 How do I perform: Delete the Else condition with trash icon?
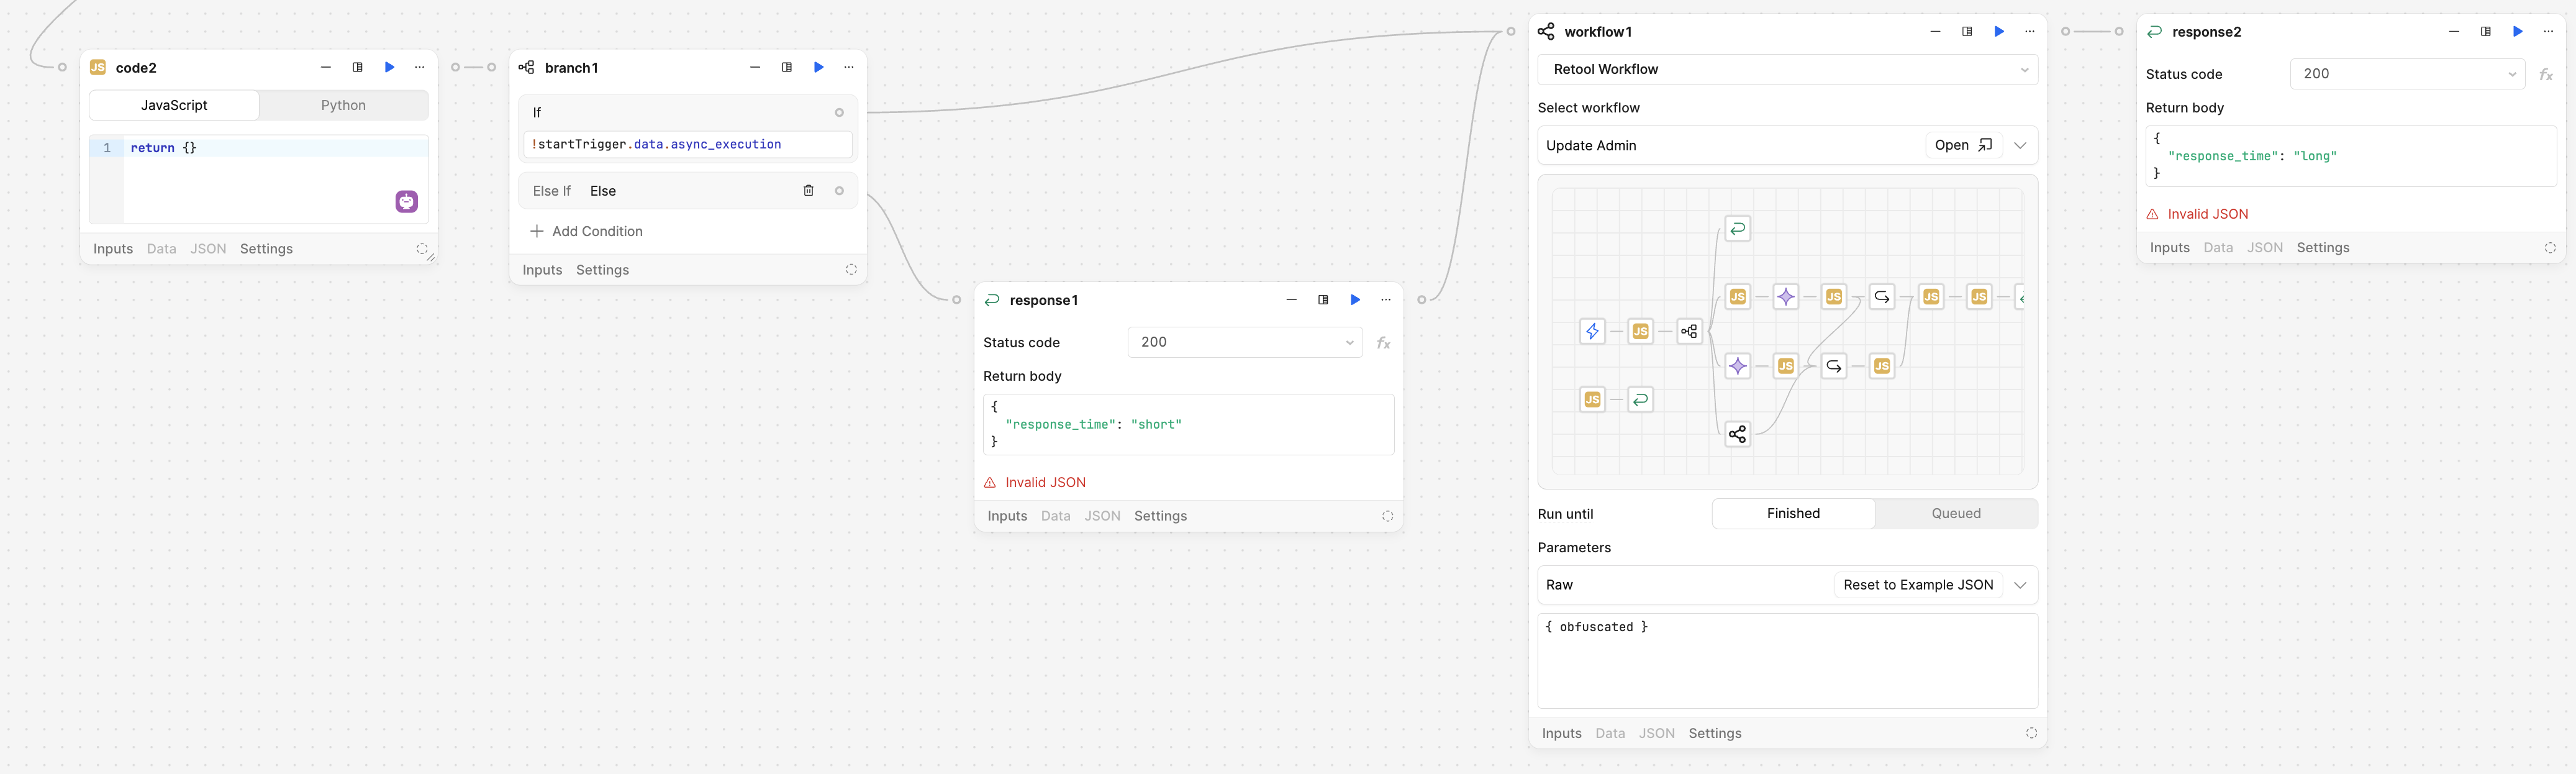(808, 191)
